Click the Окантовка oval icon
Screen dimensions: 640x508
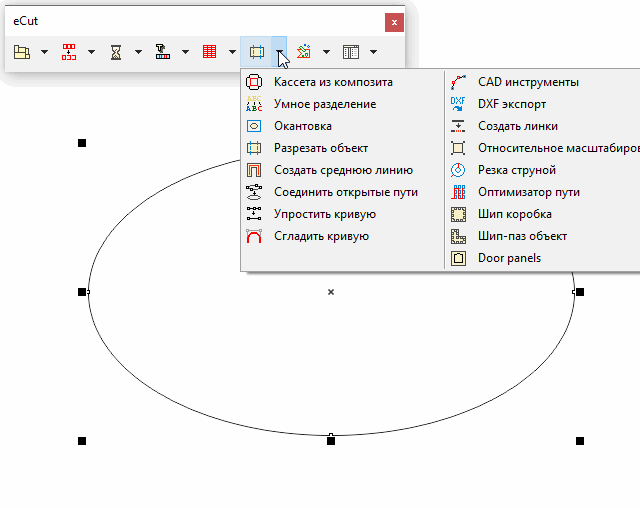(254, 126)
